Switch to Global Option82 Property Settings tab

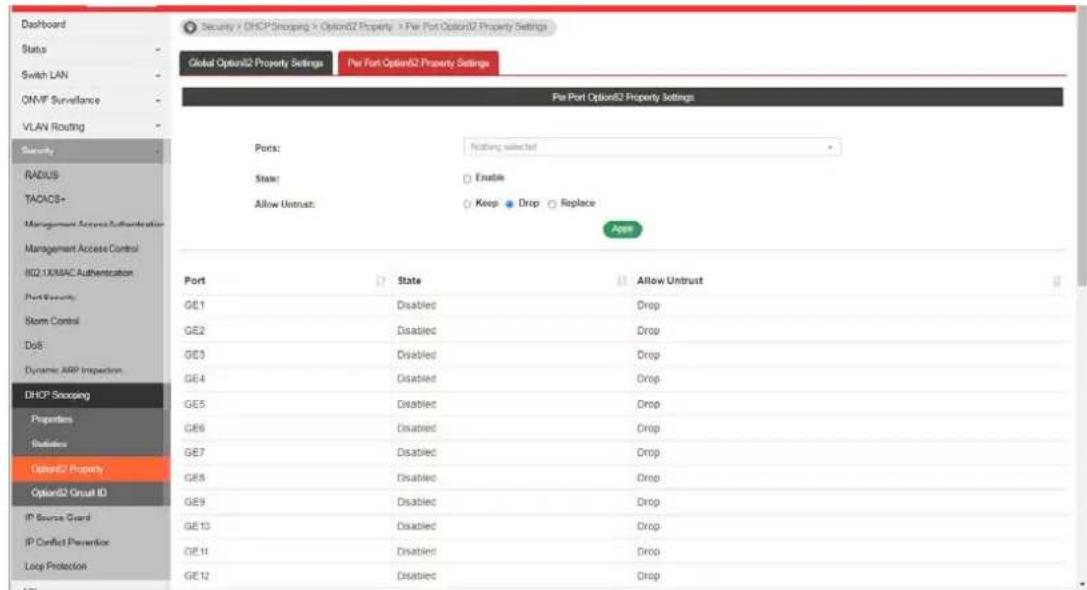pyautogui.click(x=256, y=63)
